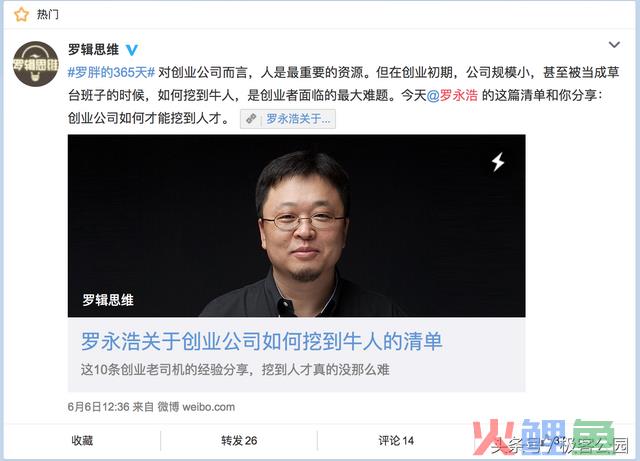Open article title 罗永浩关于创业公司如何挖到牛人的清单
Viewport: 640px width, 461px height.
click(261, 341)
